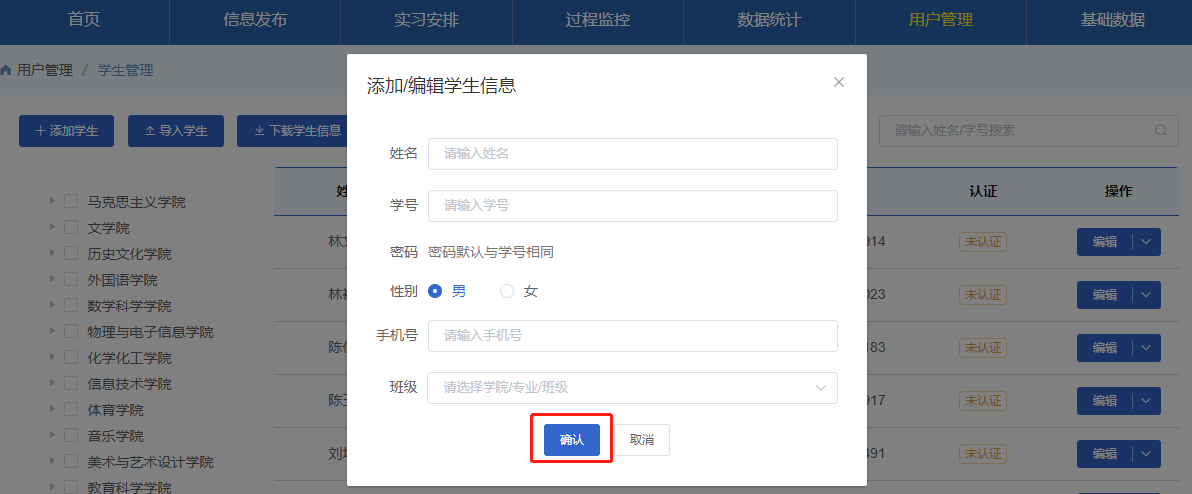
Task: Select the 男 radio button
Action: tap(435, 291)
